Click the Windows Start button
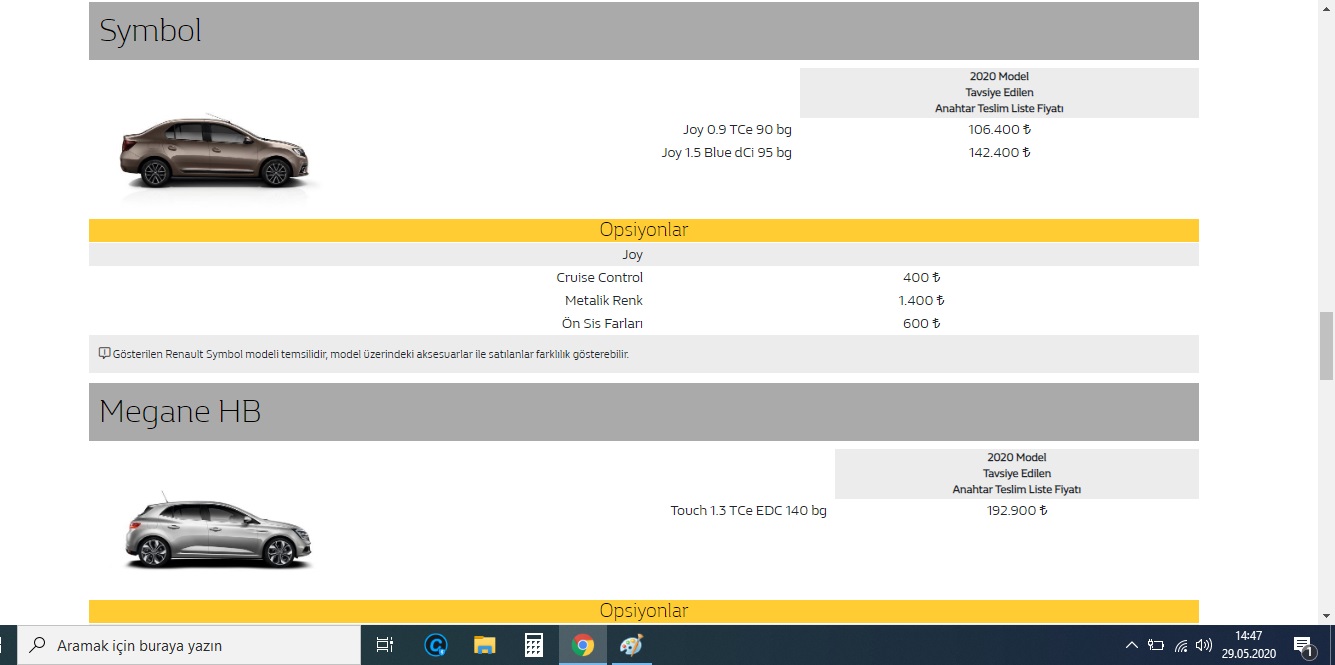 [x=8, y=645]
